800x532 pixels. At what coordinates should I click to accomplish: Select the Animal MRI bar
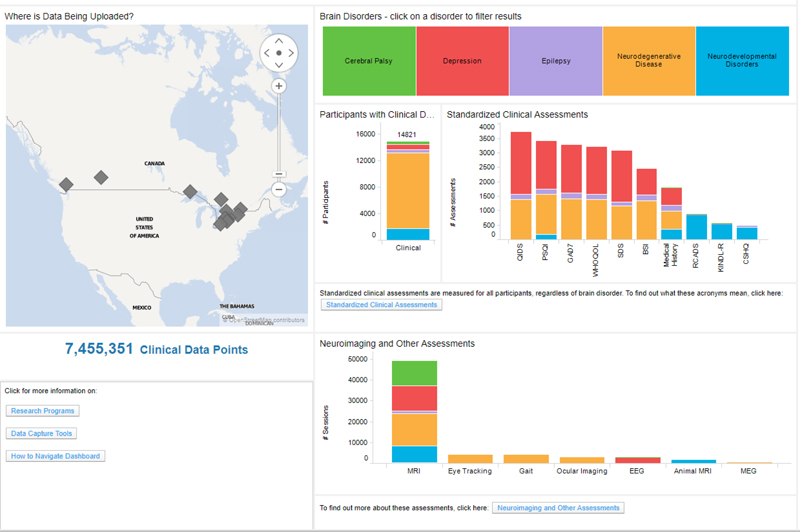tap(693, 461)
